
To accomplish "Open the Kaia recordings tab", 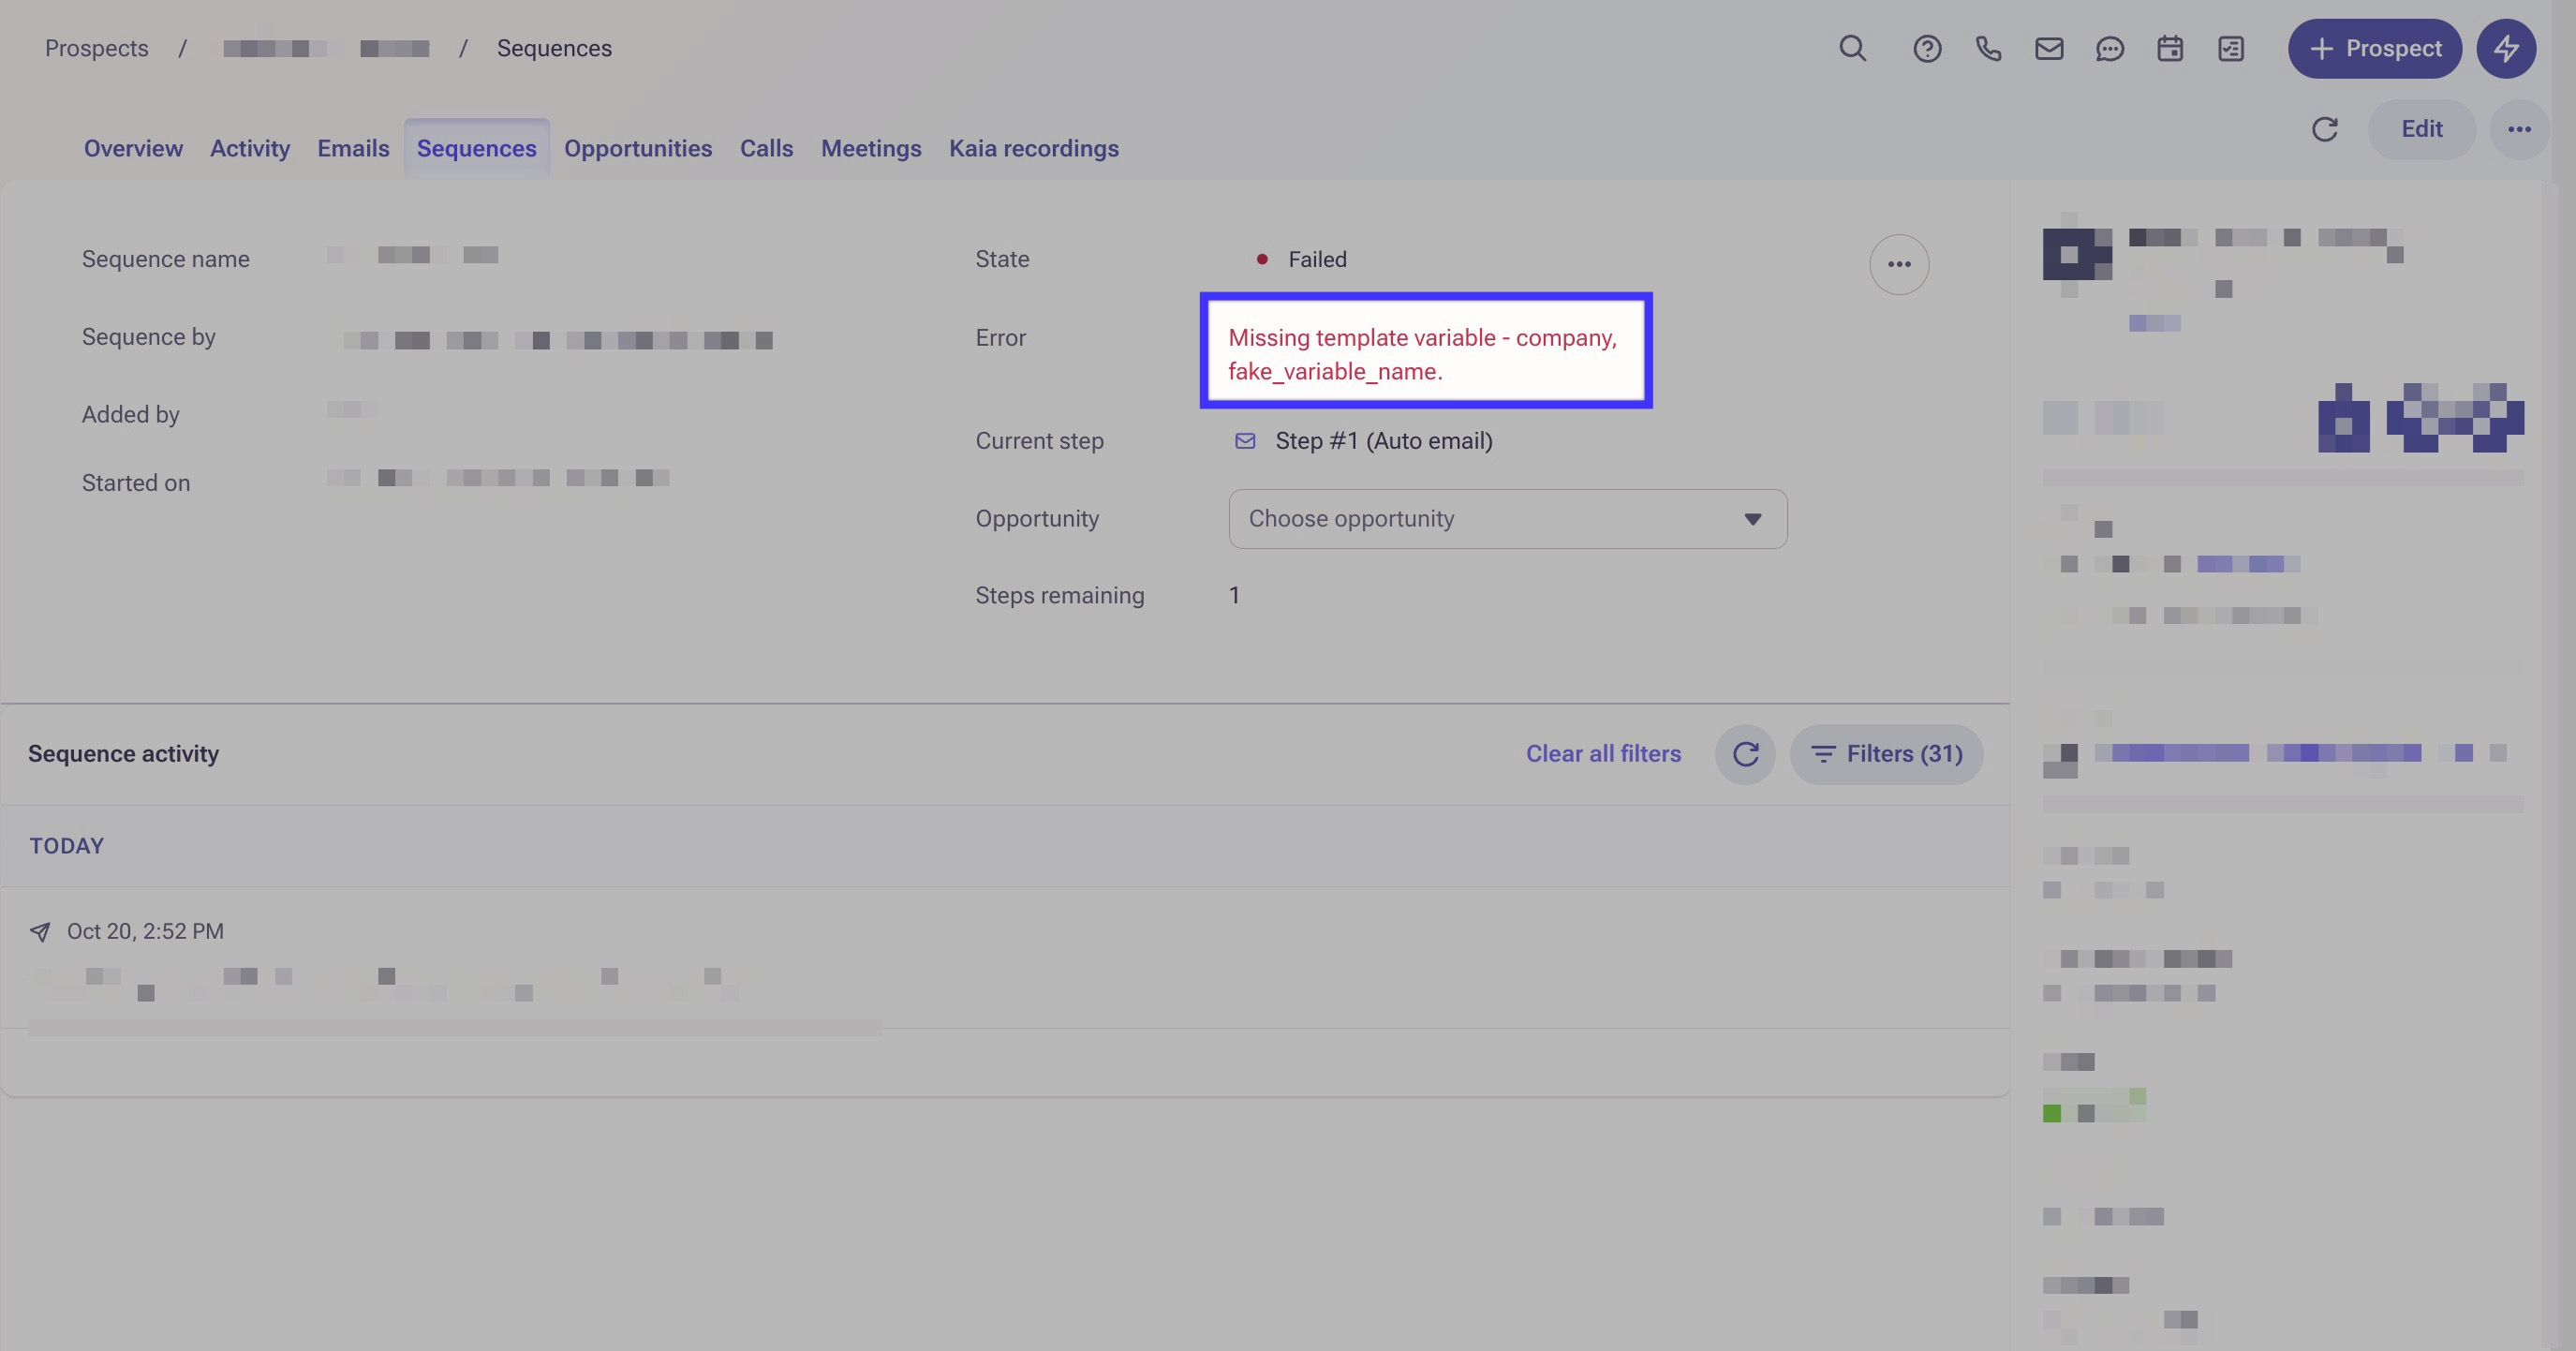I will click(1033, 148).
